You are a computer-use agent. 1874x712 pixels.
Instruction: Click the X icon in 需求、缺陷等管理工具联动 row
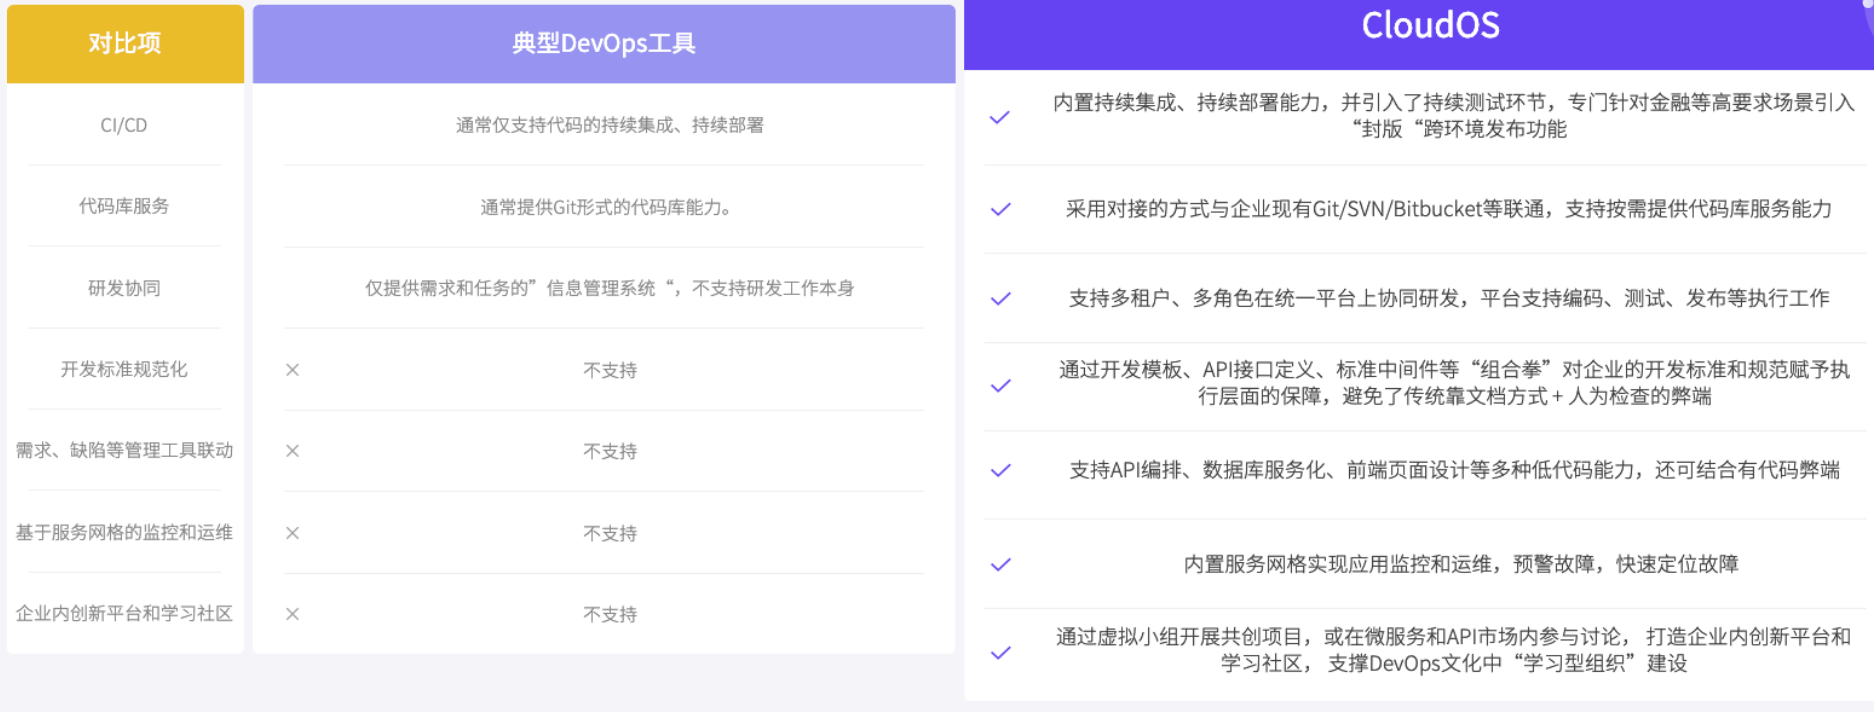tap(292, 451)
